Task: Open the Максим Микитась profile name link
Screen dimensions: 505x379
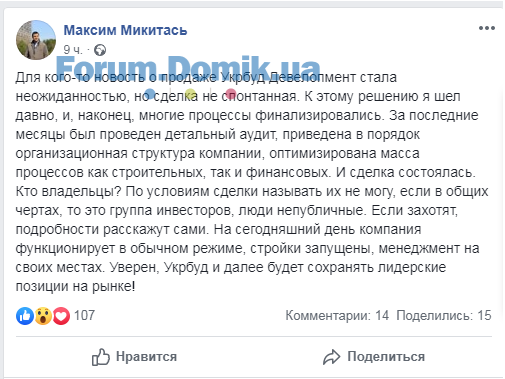Action: [125, 30]
